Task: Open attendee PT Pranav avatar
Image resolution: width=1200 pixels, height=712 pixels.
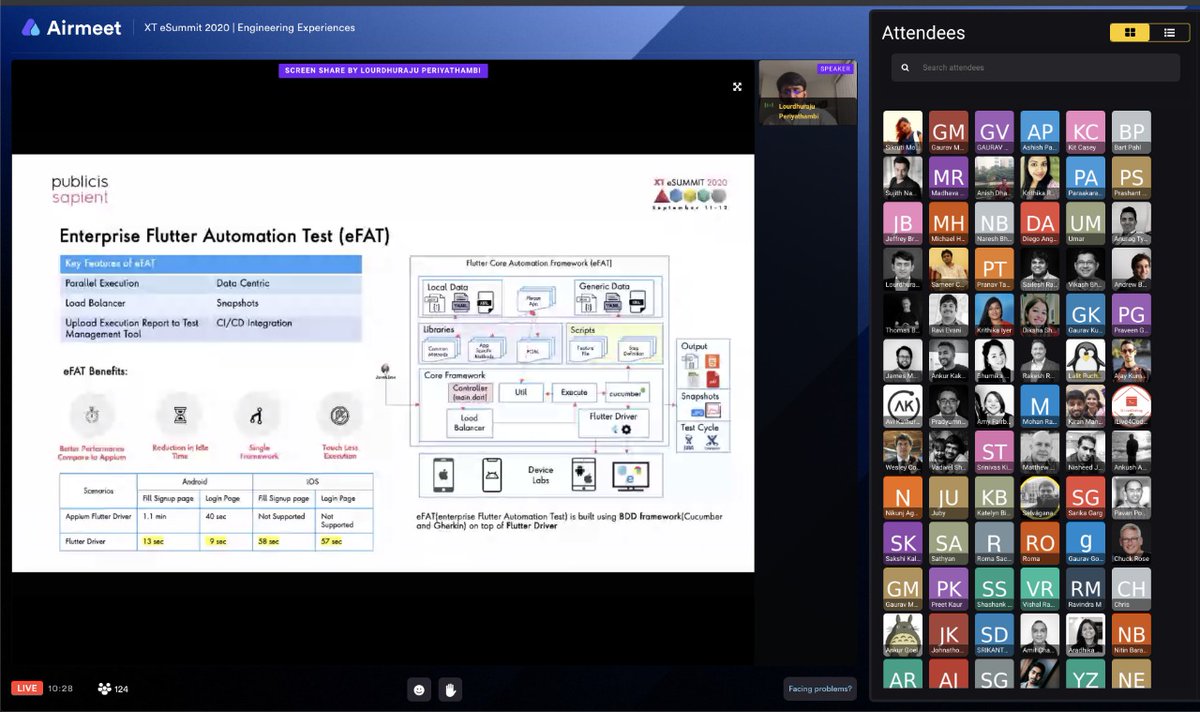Action: coord(994,269)
